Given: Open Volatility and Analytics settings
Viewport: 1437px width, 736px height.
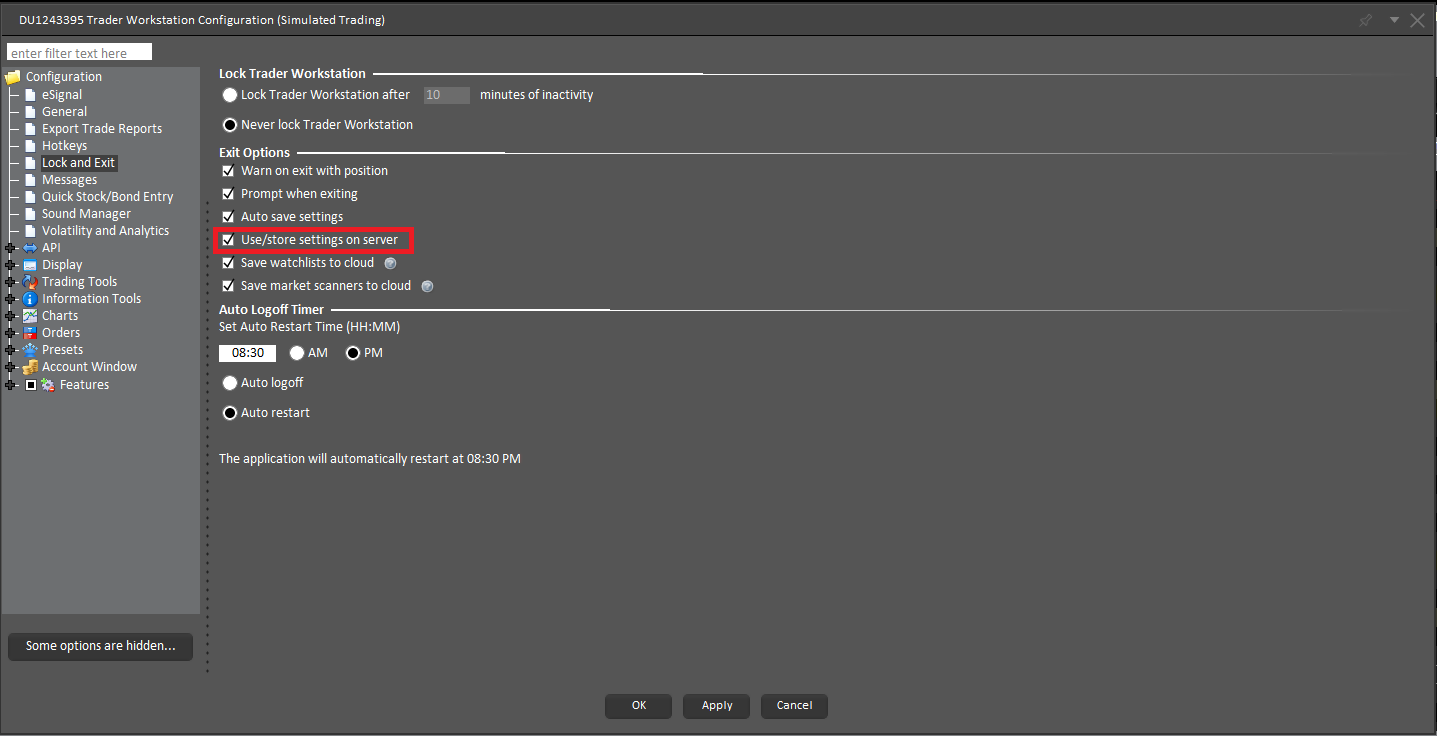Looking at the screenshot, I should pyautogui.click(x=105, y=231).
